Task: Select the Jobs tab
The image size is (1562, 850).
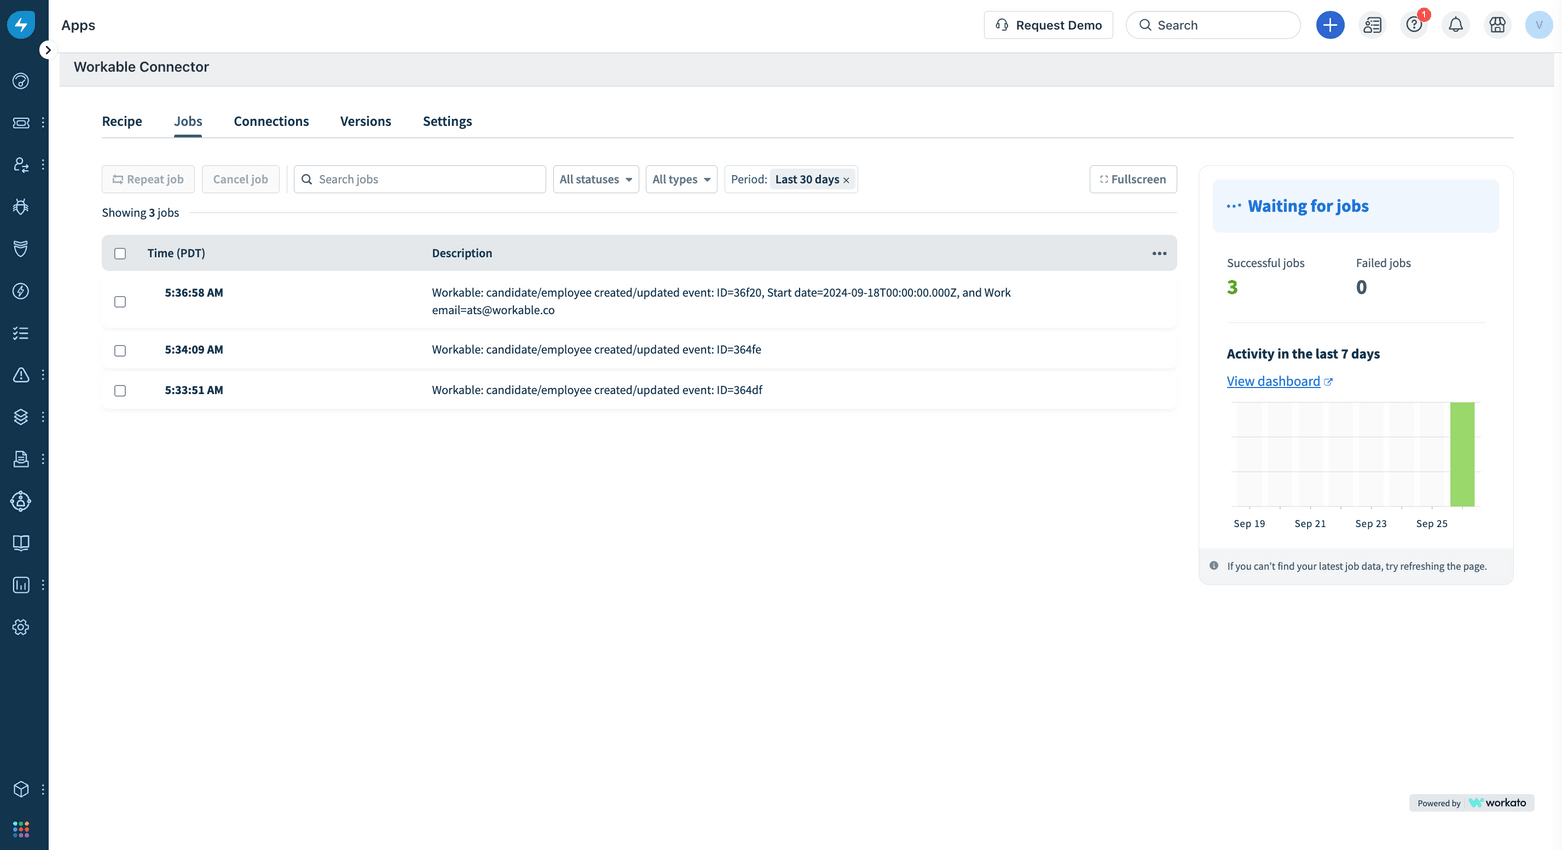Action: pyautogui.click(x=188, y=121)
